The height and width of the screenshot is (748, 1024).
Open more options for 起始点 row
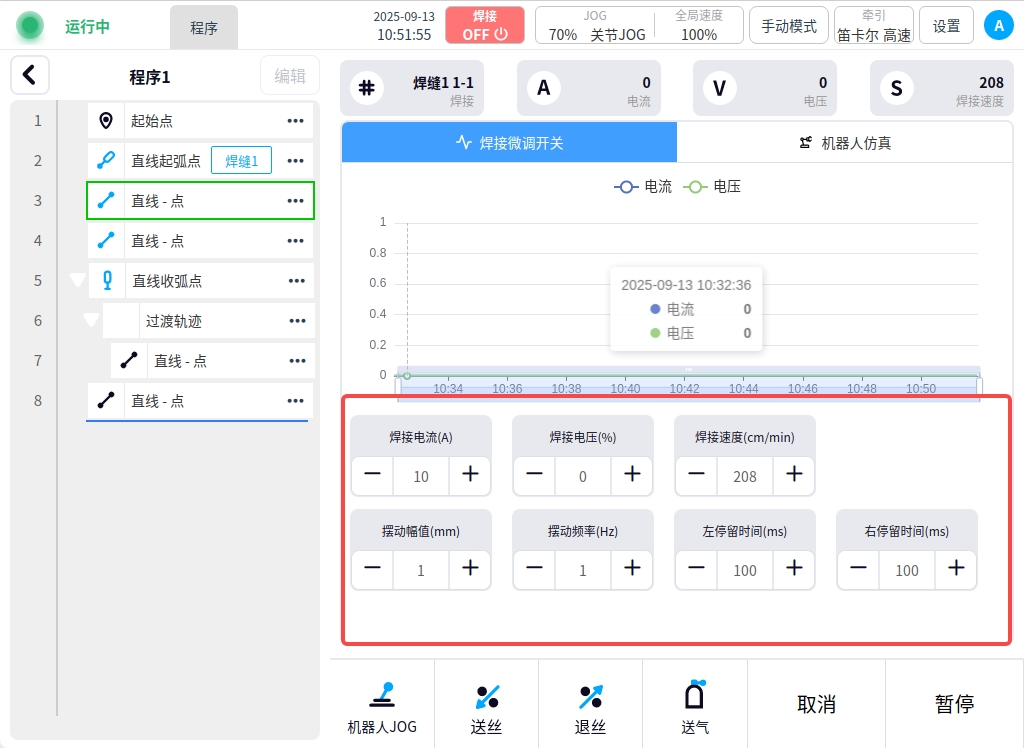tap(295, 121)
